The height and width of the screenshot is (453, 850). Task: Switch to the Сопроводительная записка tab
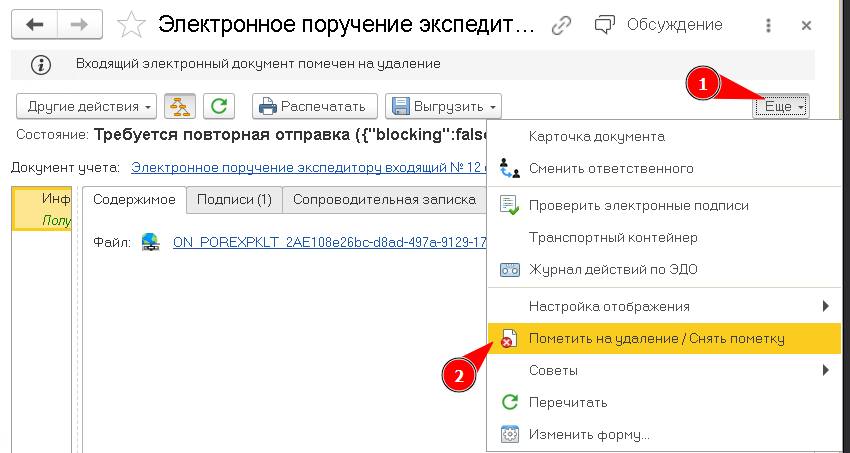[384, 199]
